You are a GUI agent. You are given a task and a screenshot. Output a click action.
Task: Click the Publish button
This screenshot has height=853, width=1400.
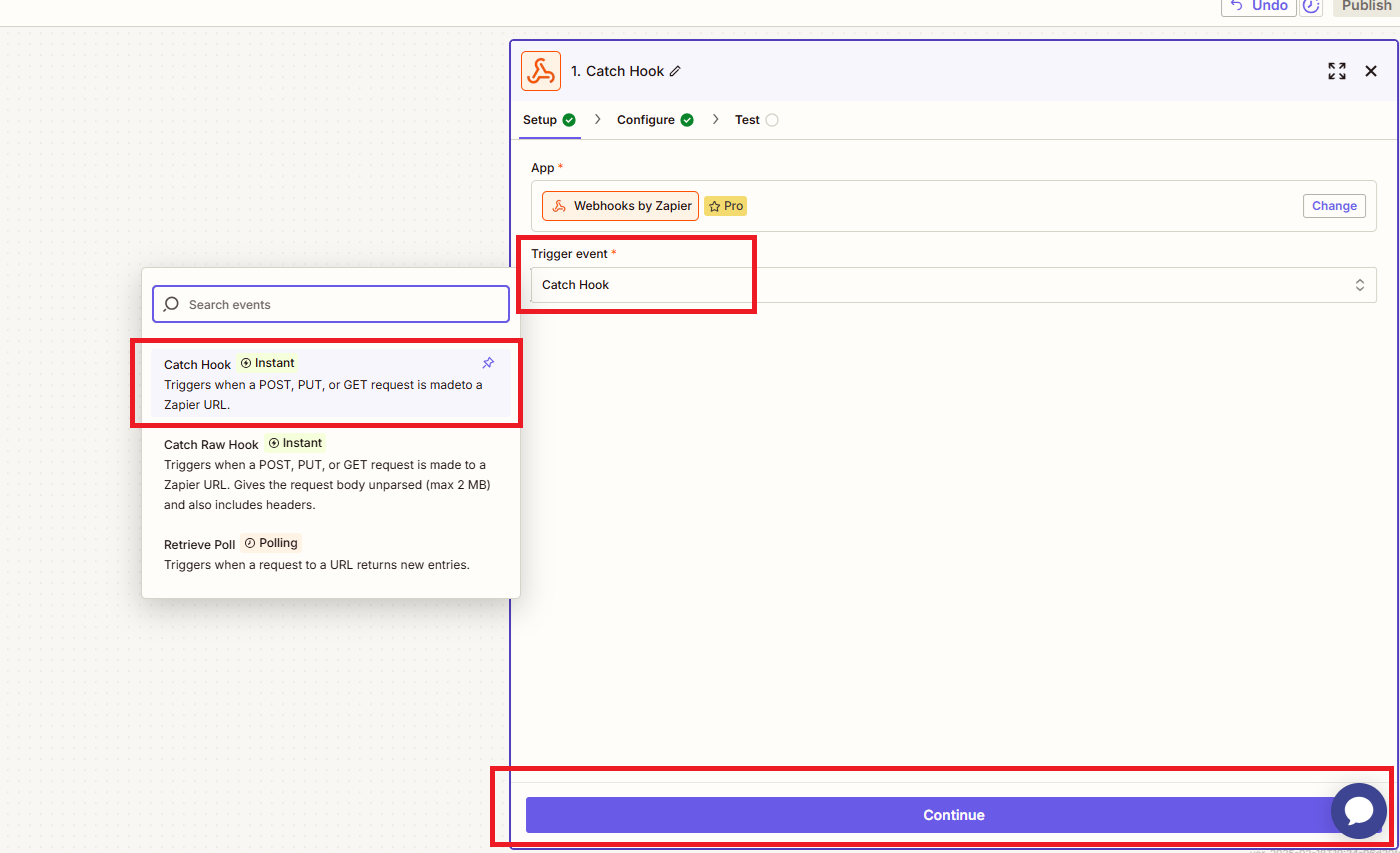pyautogui.click(x=1366, y=6)
